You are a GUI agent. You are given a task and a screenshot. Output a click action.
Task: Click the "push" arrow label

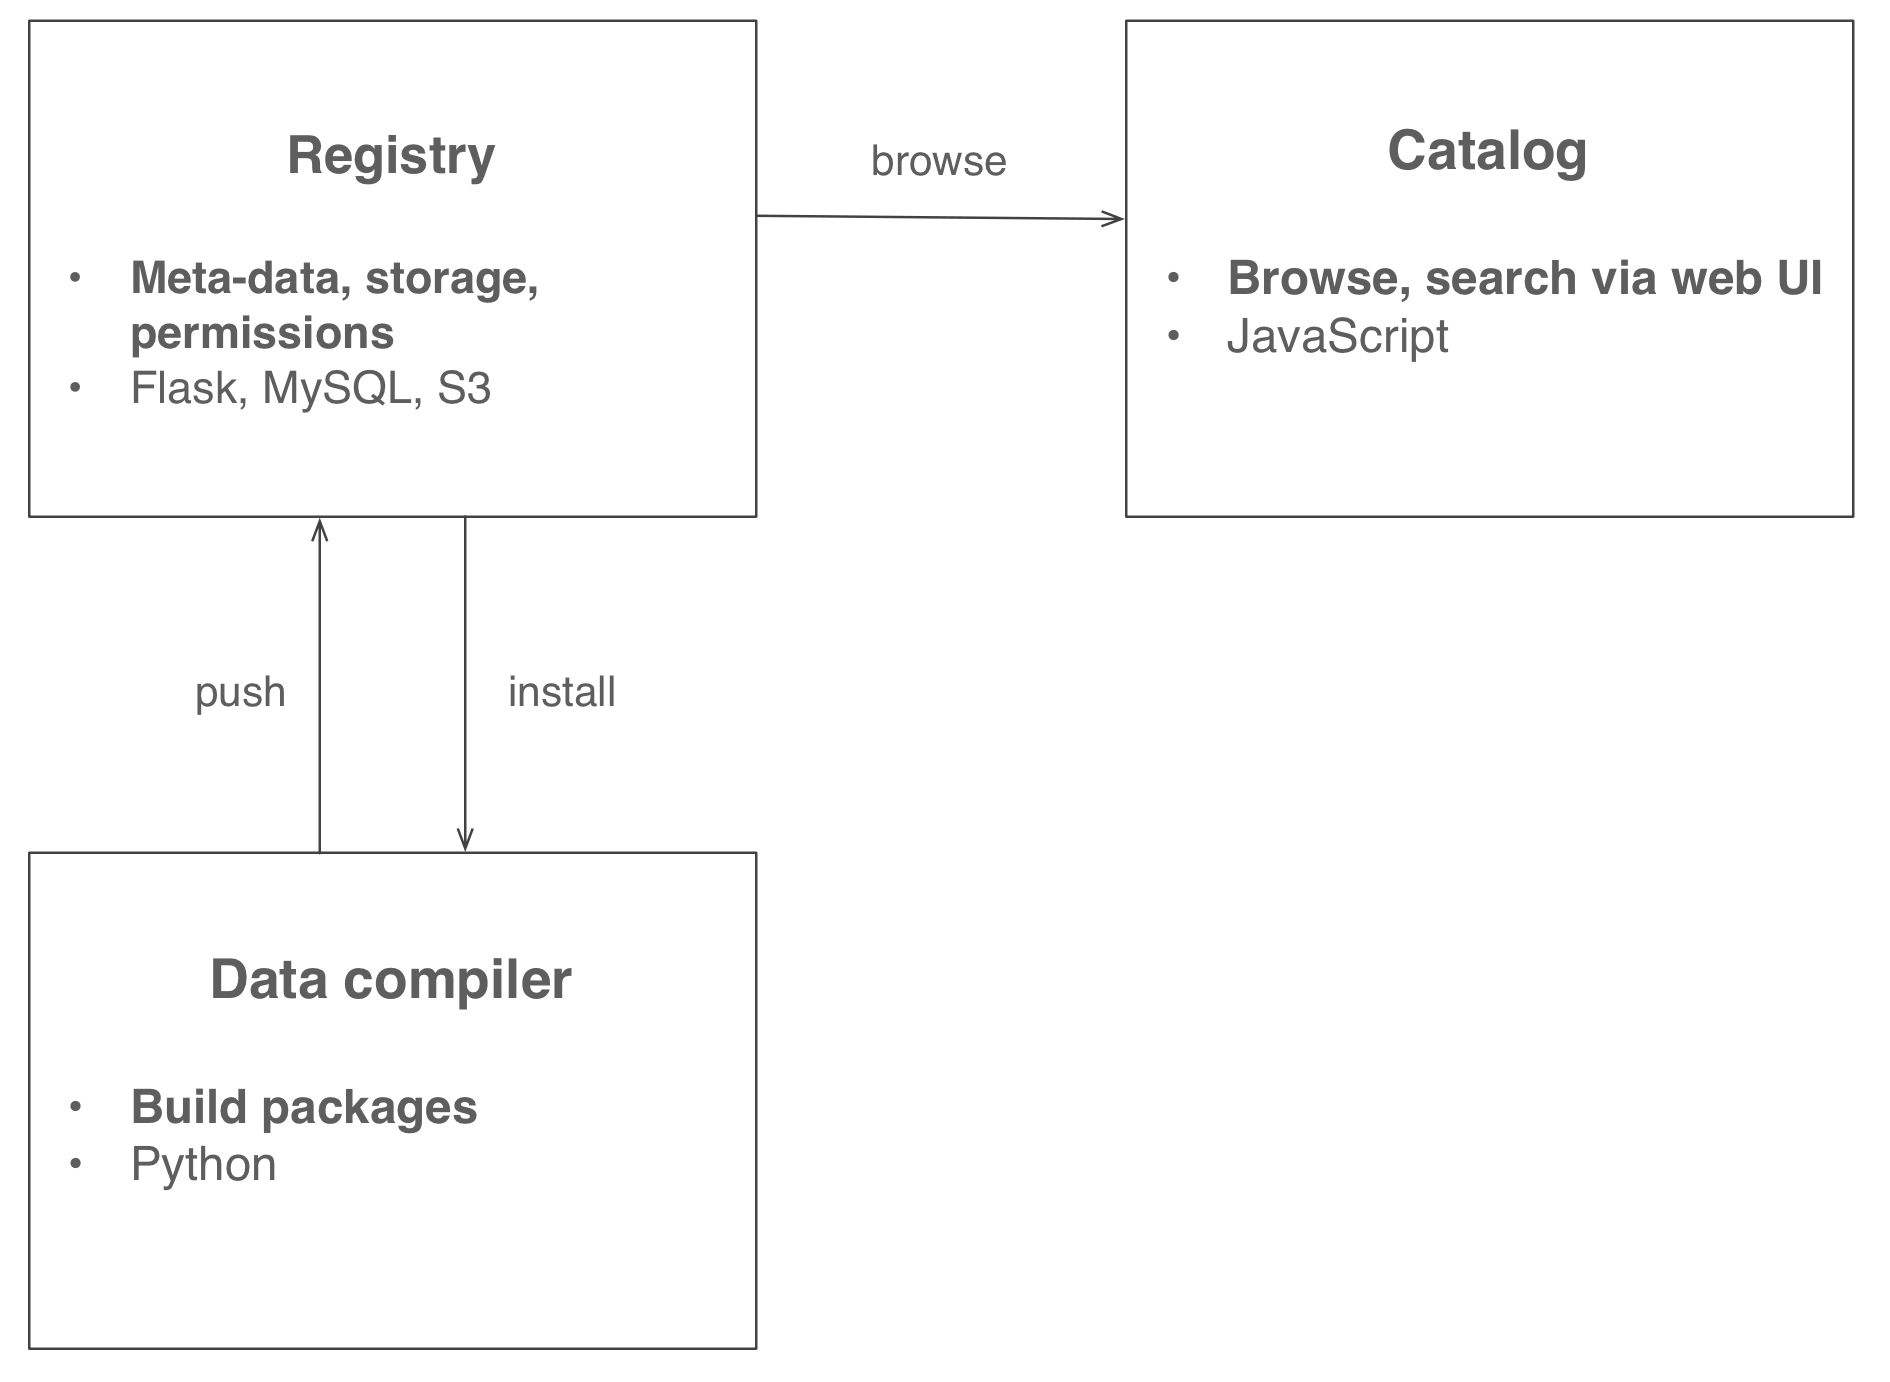tap(240, 692)
